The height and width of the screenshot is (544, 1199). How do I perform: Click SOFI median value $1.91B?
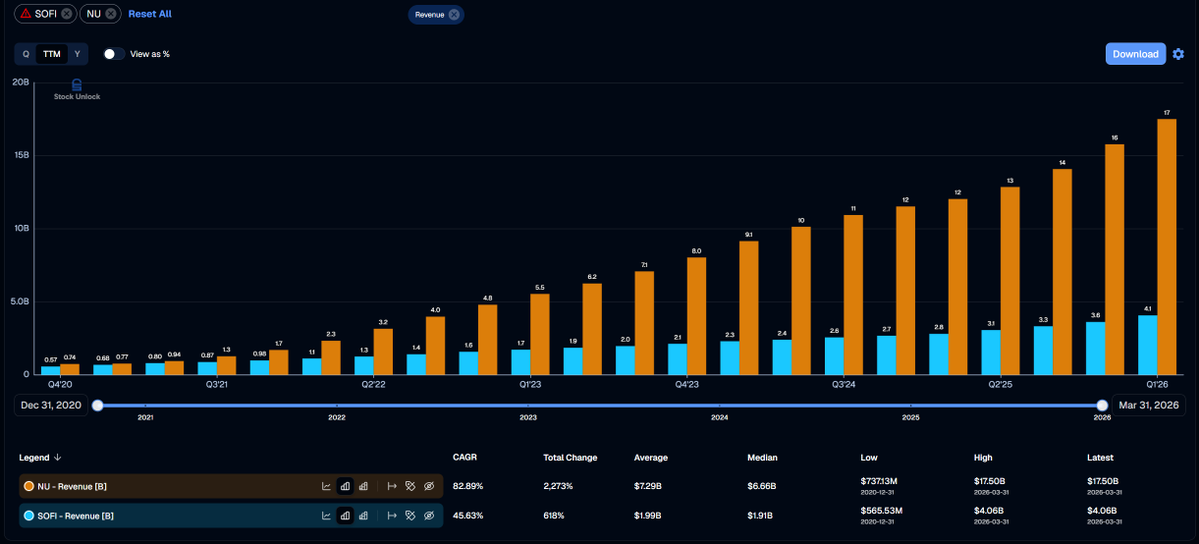[761, 516]
